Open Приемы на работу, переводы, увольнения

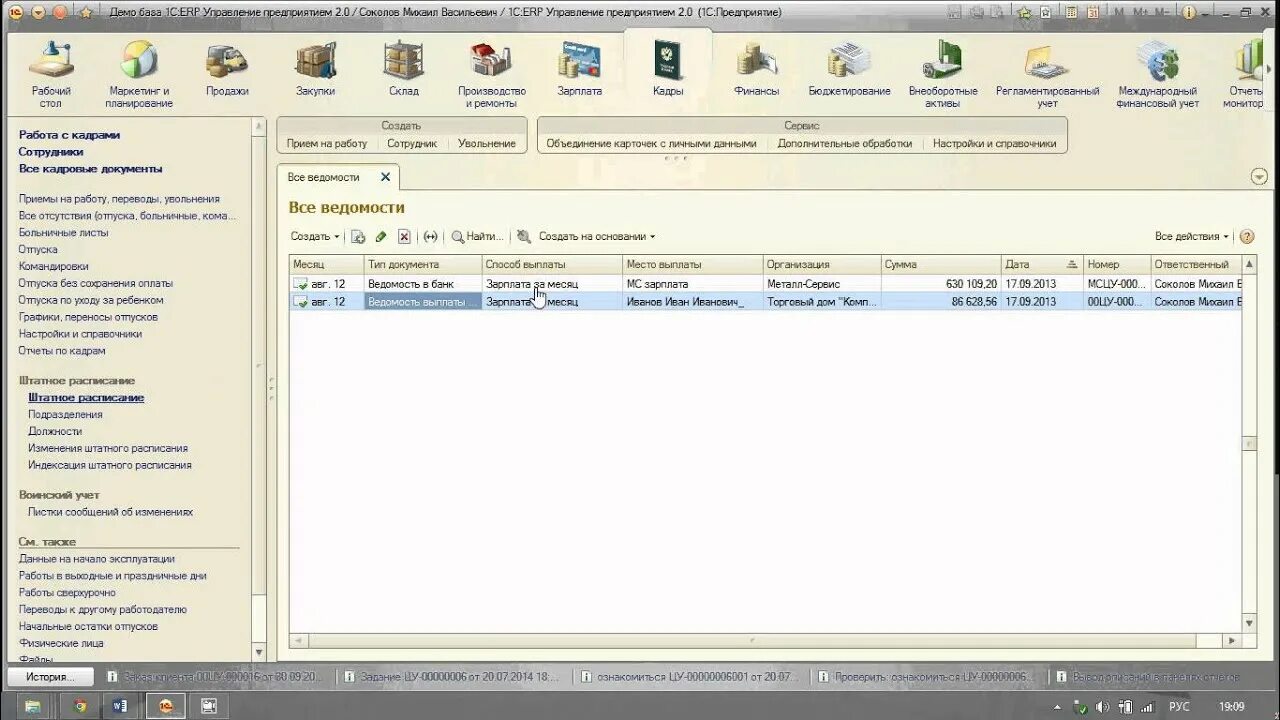[x=119, y=199]
